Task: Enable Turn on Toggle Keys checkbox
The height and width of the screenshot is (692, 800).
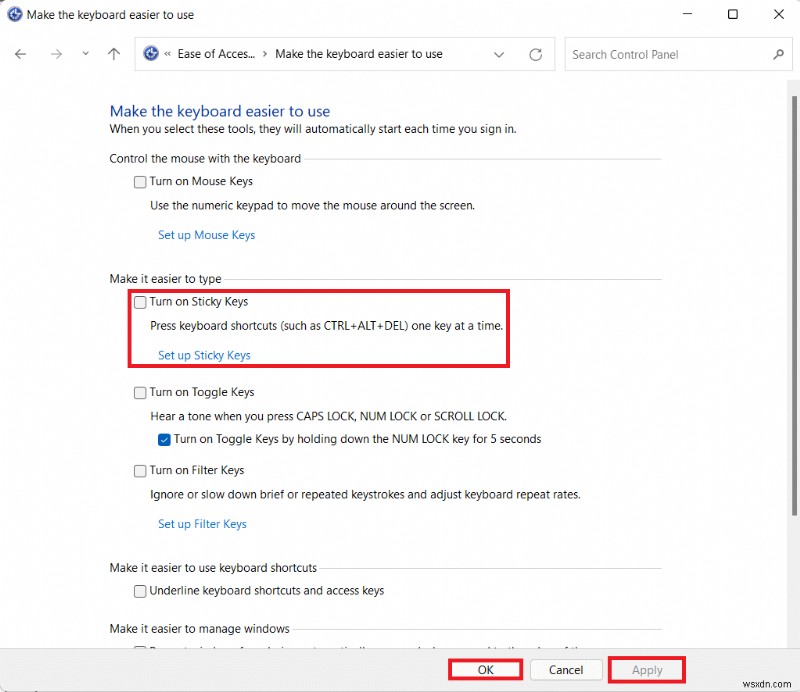Action: [140, 392]
